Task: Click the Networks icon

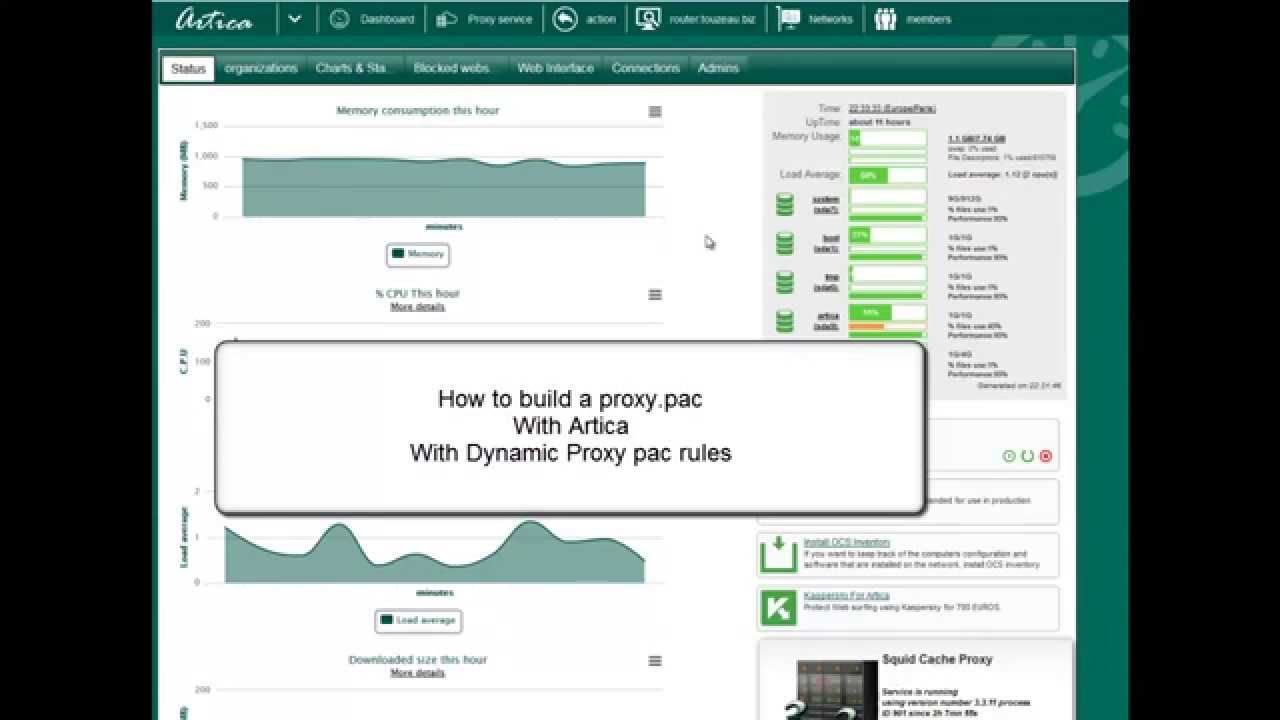Action: [x=789, y=19]
